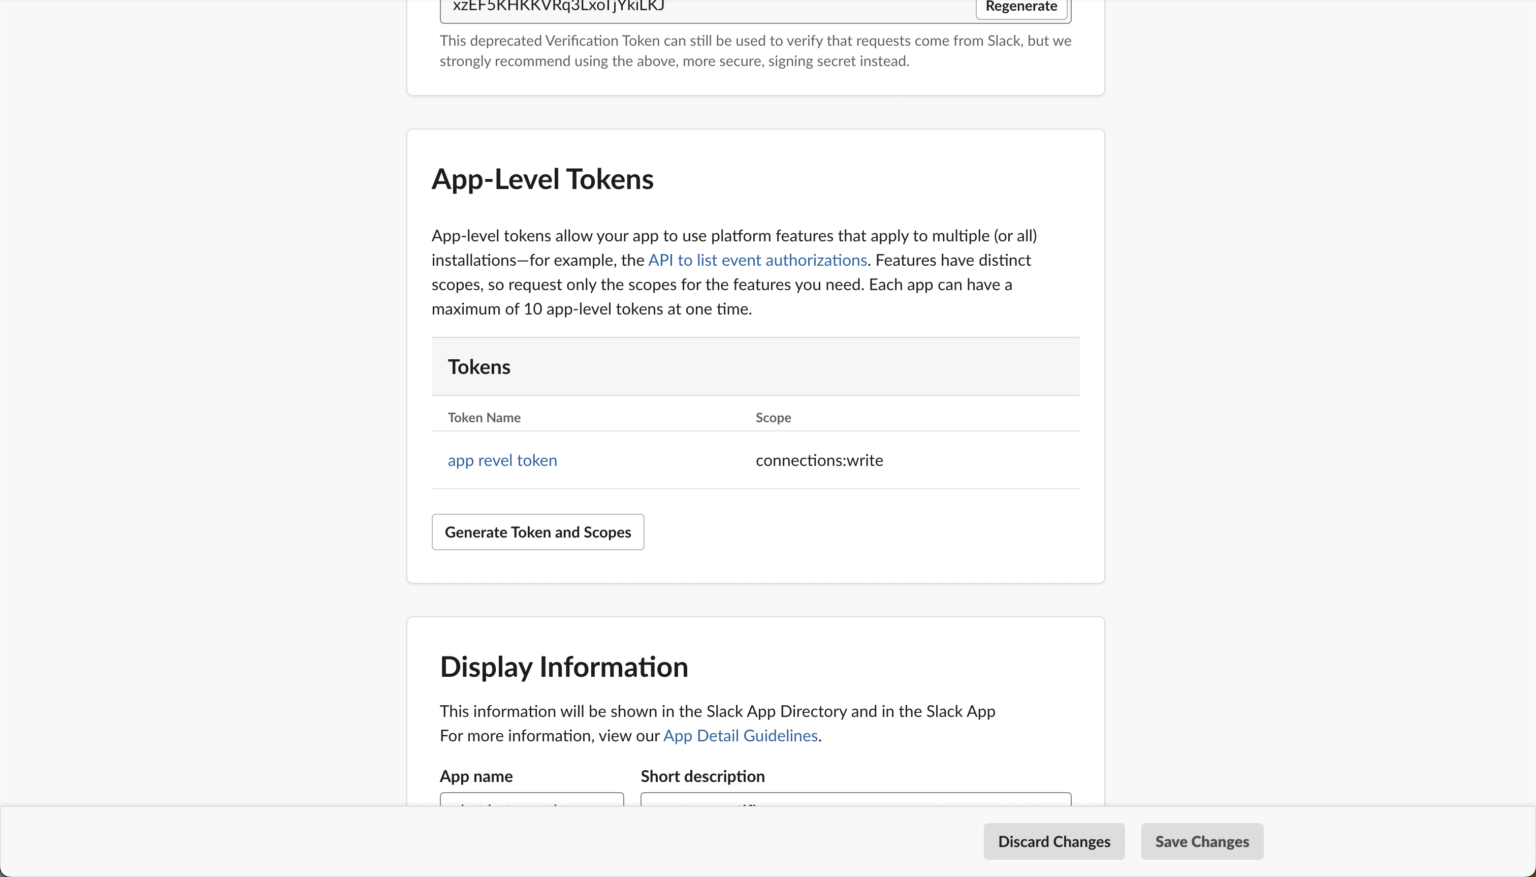The width and height of the screenshot is (1536, 877).
Task: Click the Display Information heading
Action: (x=564, y=666)
